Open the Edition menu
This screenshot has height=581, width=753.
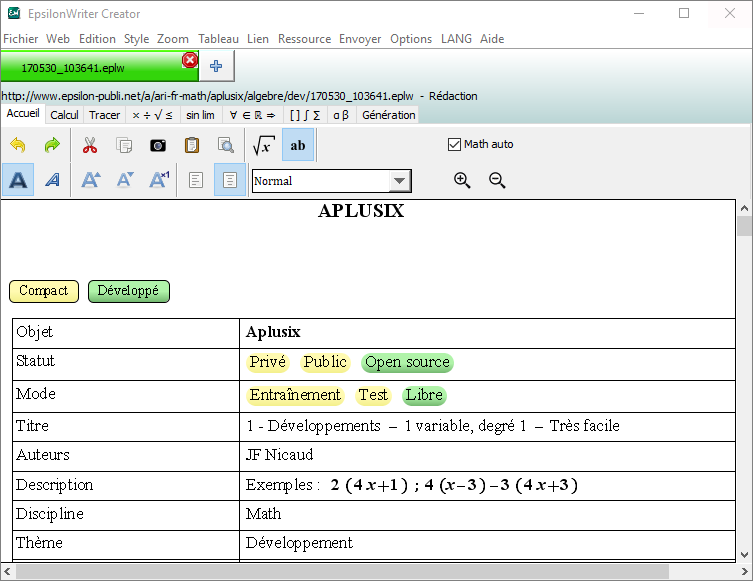pyautogui.click(x=97, y=39)
